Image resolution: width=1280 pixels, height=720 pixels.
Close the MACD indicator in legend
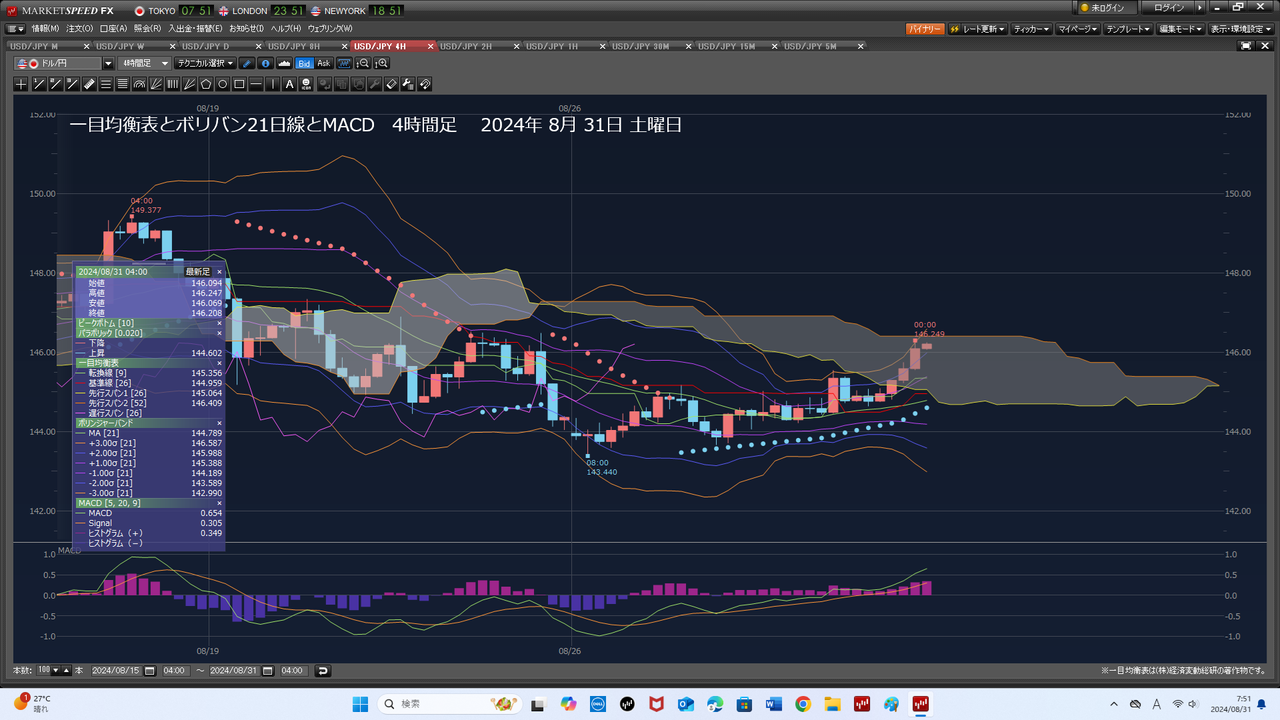pos(219,503)
